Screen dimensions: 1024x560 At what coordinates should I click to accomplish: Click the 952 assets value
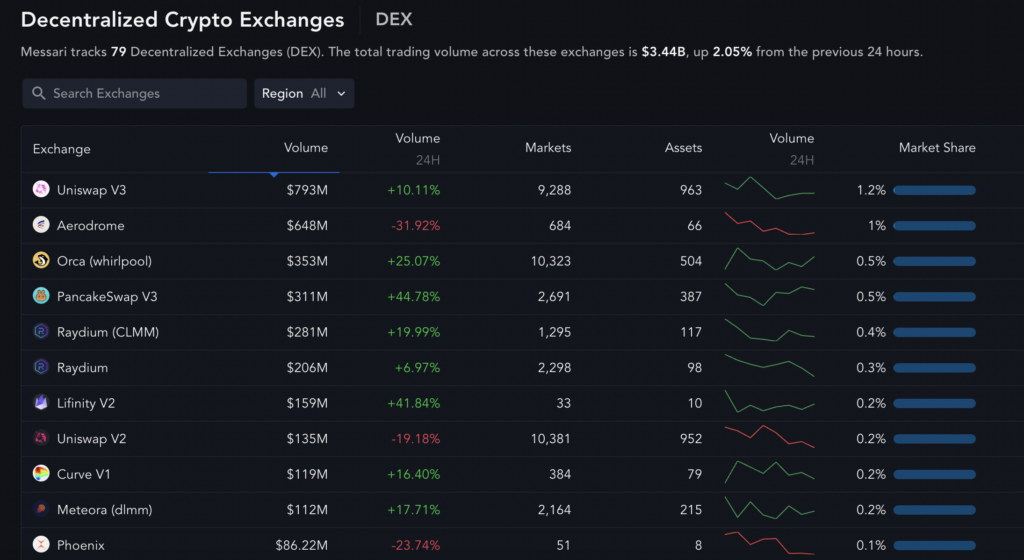point(691,439)
